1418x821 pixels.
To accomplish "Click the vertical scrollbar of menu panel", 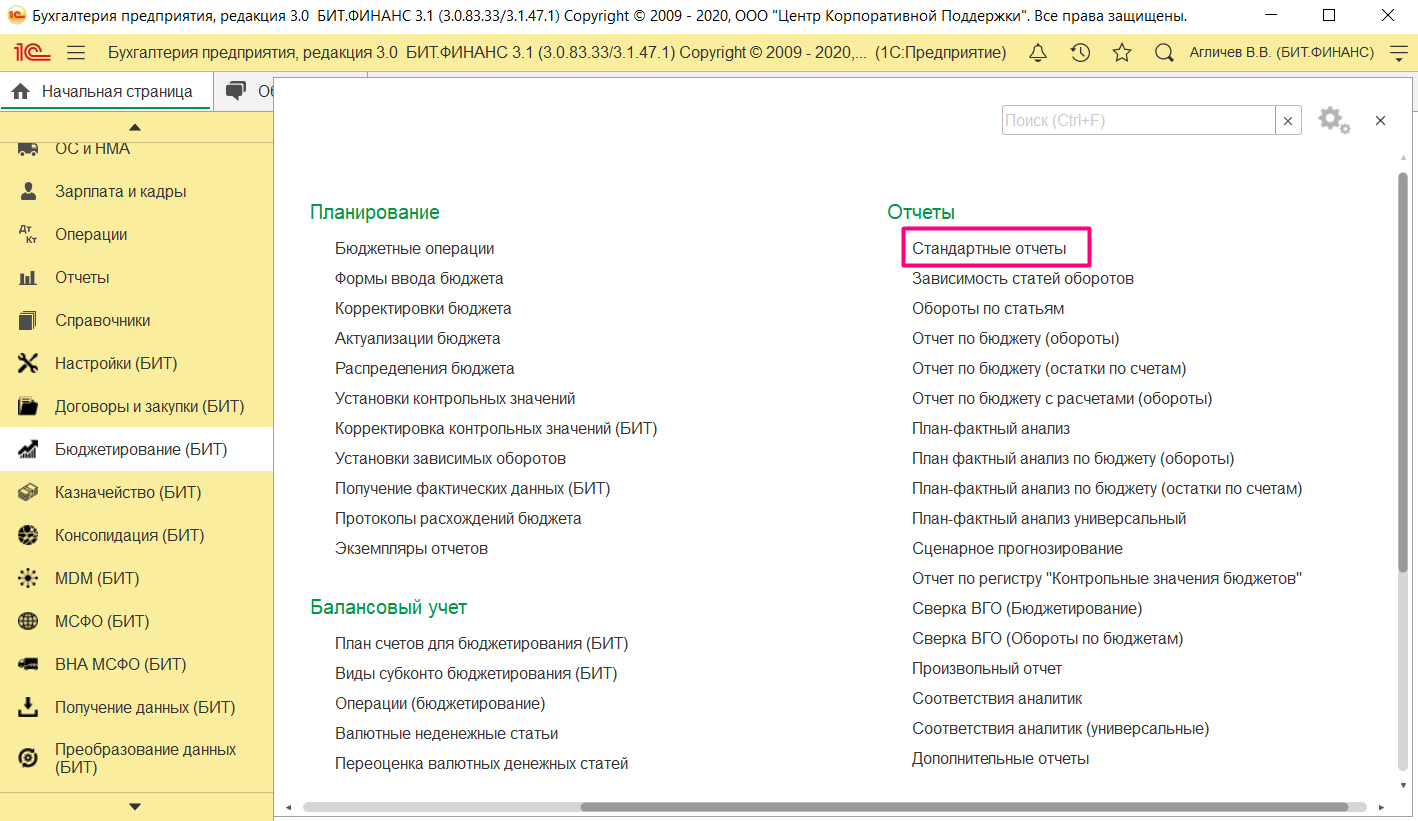I will coord(1403,371).
